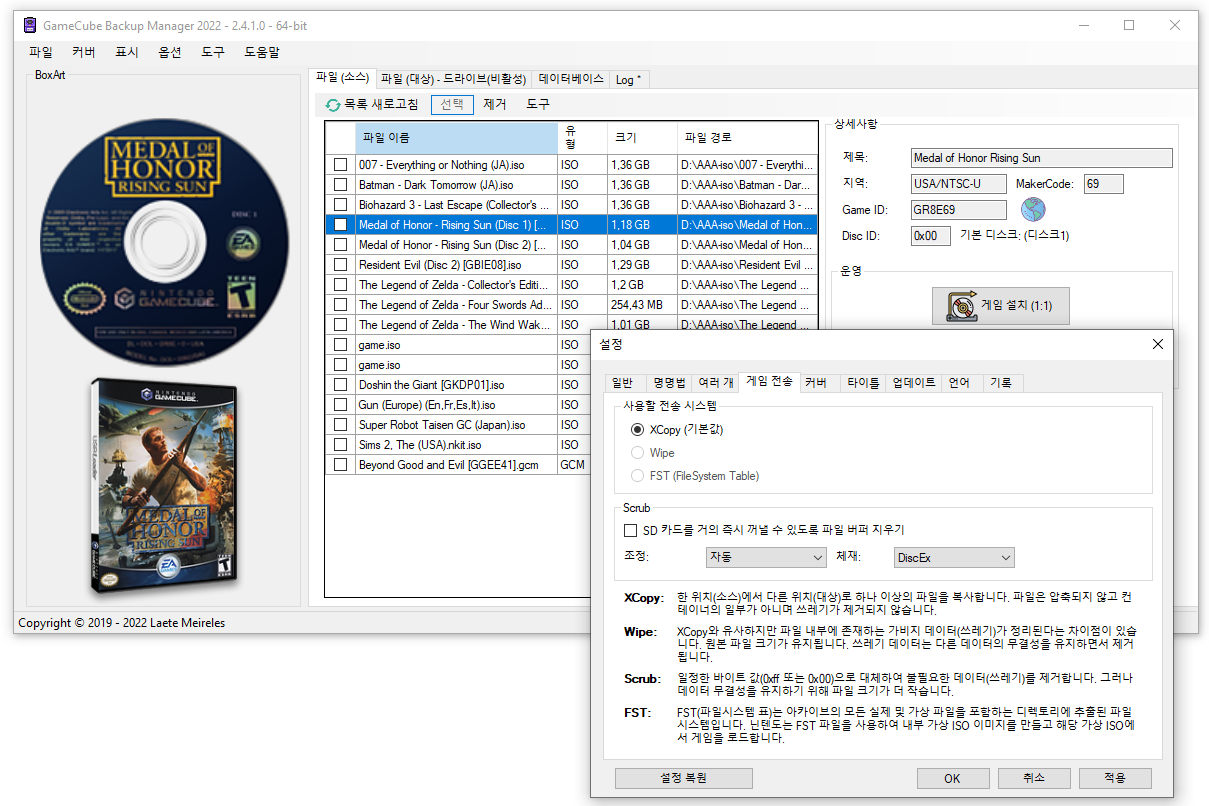The width and height of the screenshot is (1209, 806).
Task: Switch to the Log tab
Action: pyautogui.click(x=629, y=79)
